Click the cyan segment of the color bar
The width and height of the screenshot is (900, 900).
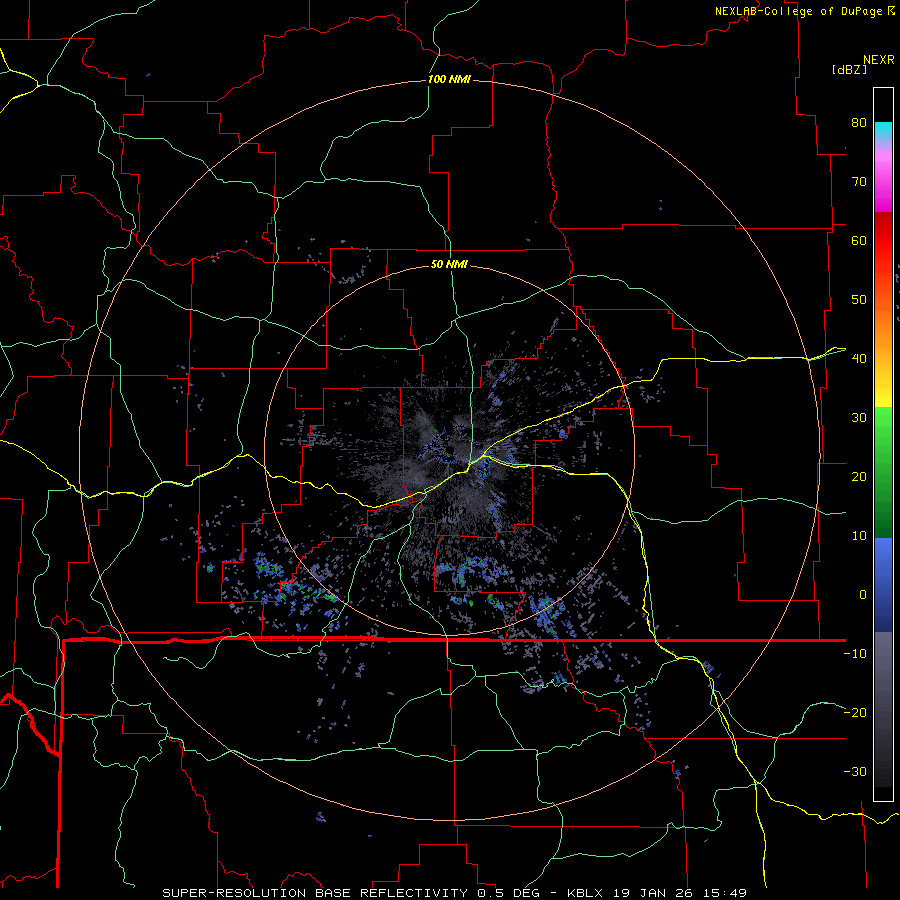coord(883,131)
